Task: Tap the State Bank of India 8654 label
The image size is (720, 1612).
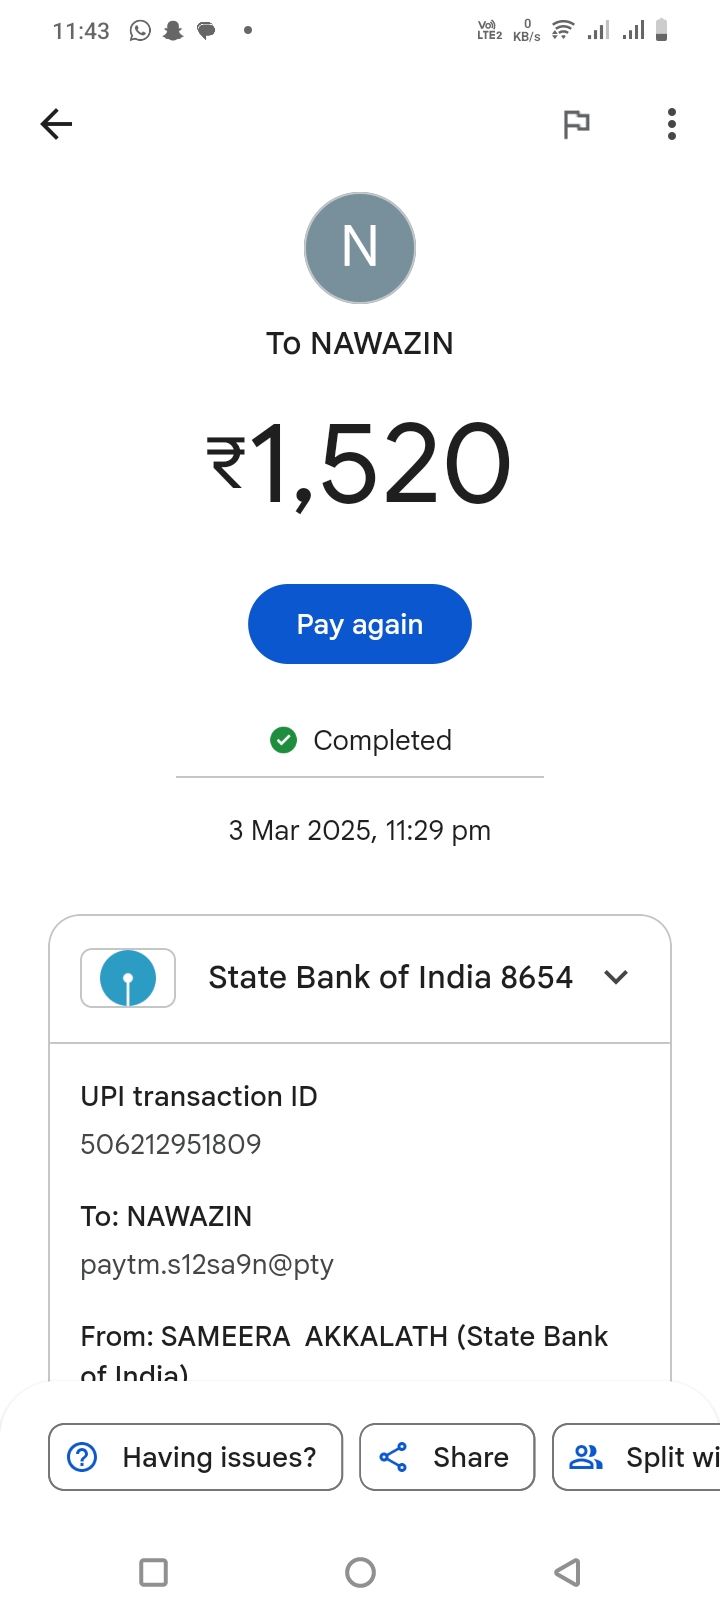Action: coord(390,977)
